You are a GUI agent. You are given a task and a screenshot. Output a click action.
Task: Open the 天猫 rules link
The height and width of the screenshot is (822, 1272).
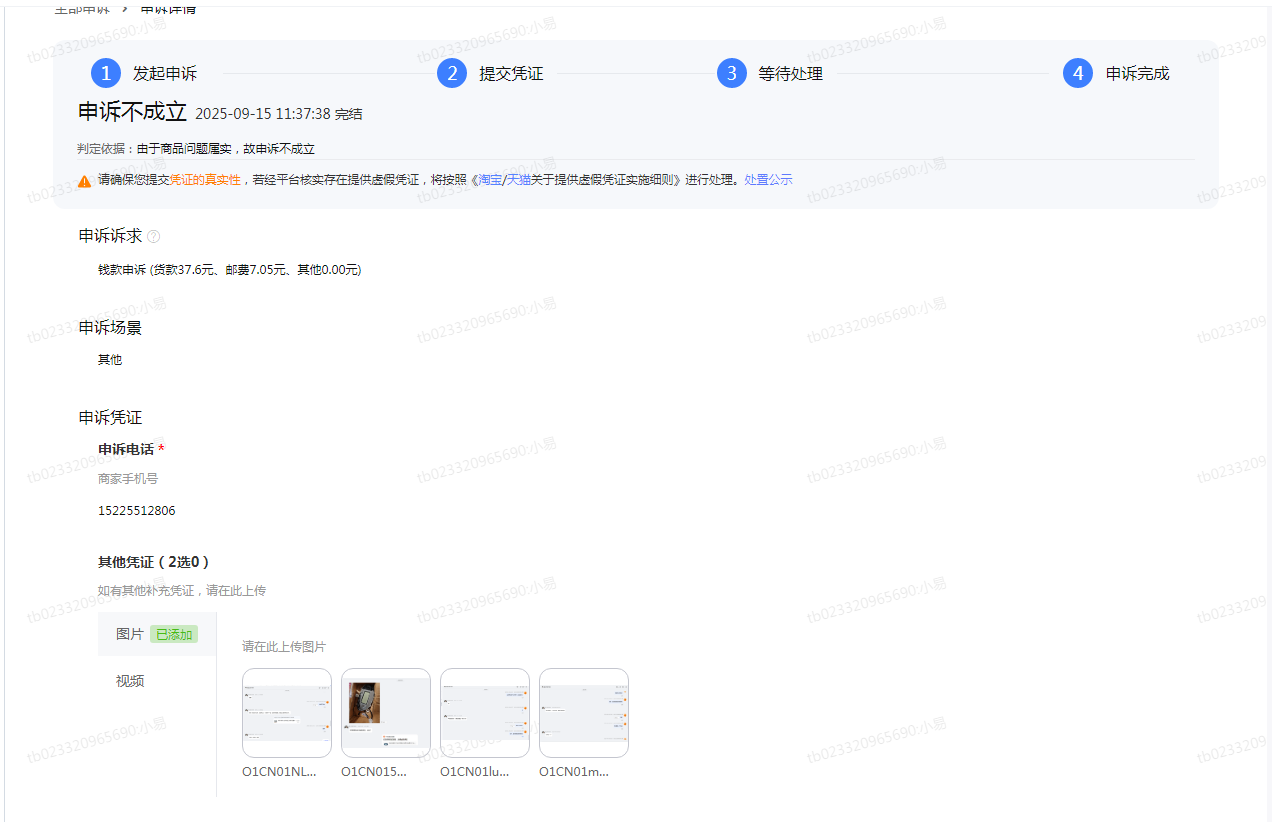518,180
